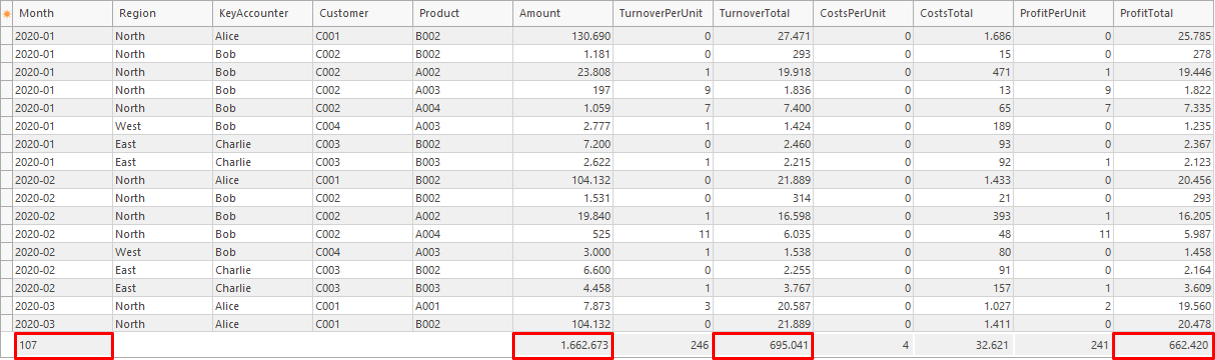
Task: Select the TurnoverTotal cell 27.471
Action: click(x=762, y=35)
